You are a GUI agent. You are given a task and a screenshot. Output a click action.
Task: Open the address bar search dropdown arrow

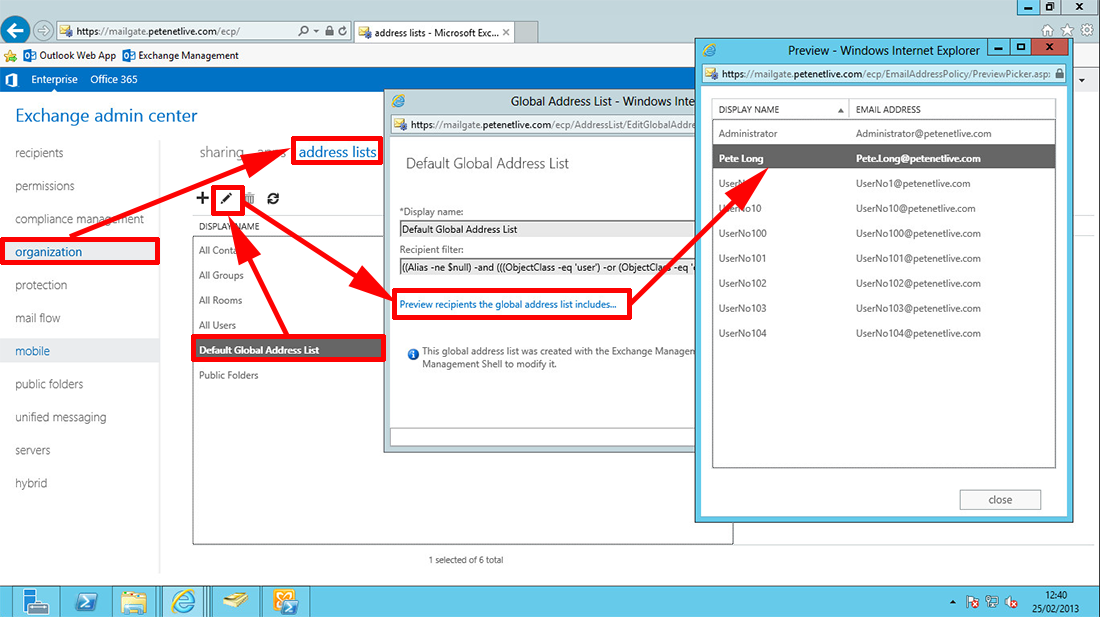[318, 32]
